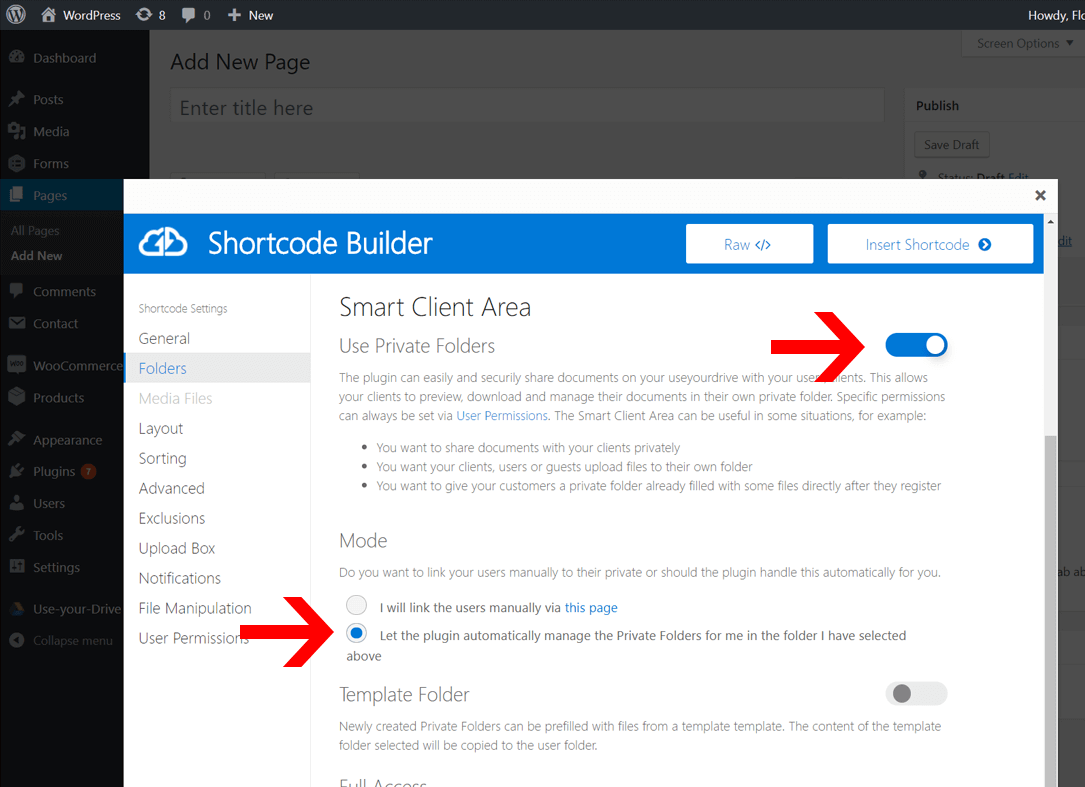Click the Tools wrench icon
Screen dimensions: 1085x787
(17, 535)
